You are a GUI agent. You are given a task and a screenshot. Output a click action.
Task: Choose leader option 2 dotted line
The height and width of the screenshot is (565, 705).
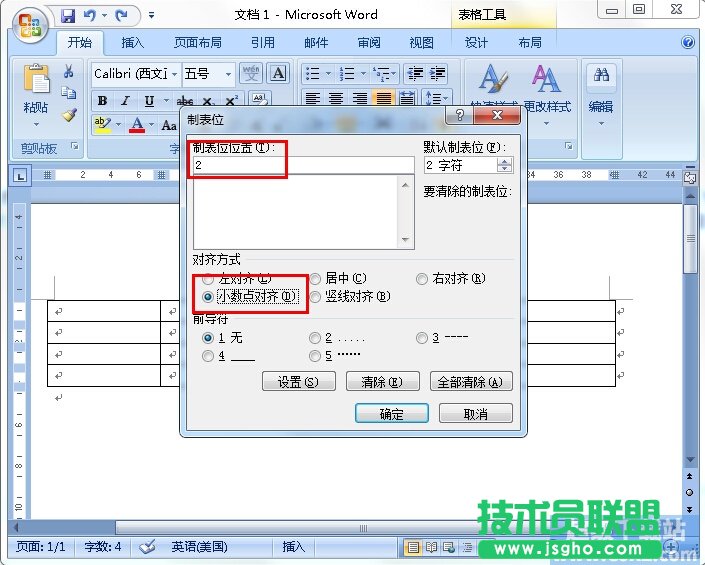(x=315, y=338)
